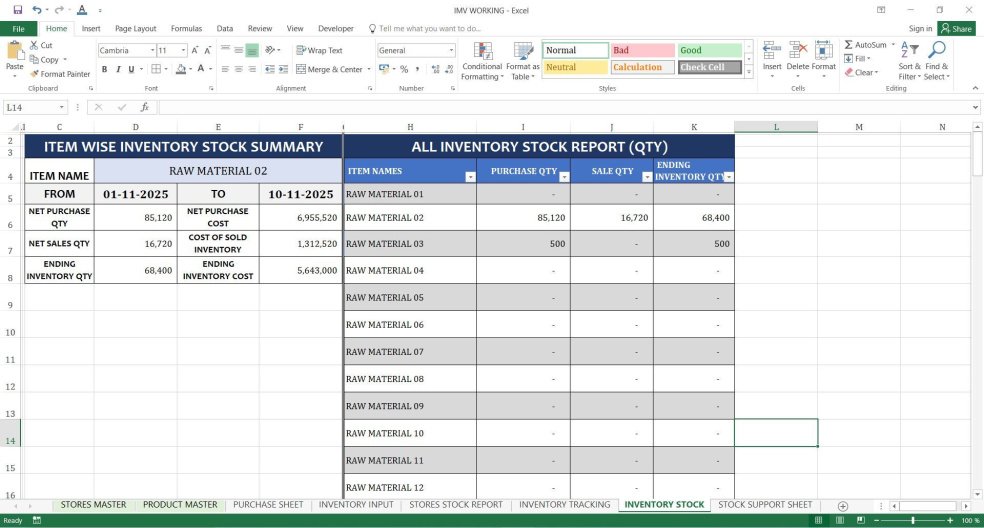Open the SALE QTY column filter dropdown
This screenshot has width=984, height=528.
pyautogui.click(x=647, y=177)
